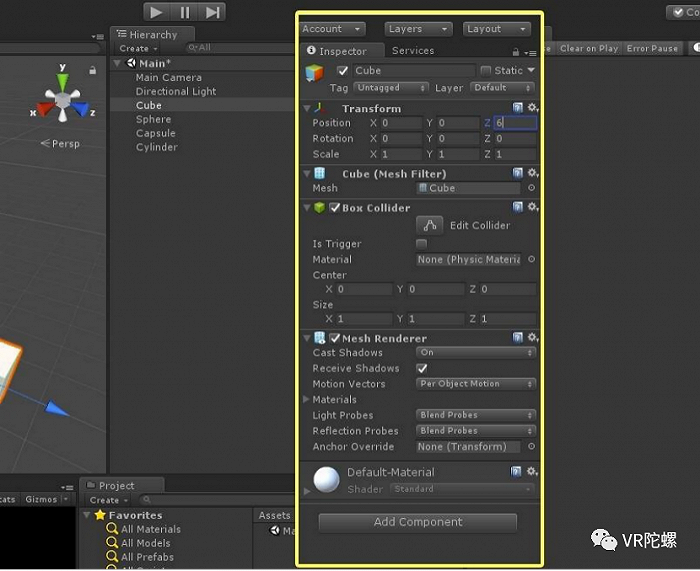Click the Cube GameObject icon in Inspector
The image size is (700, 571).
point(314,73)
